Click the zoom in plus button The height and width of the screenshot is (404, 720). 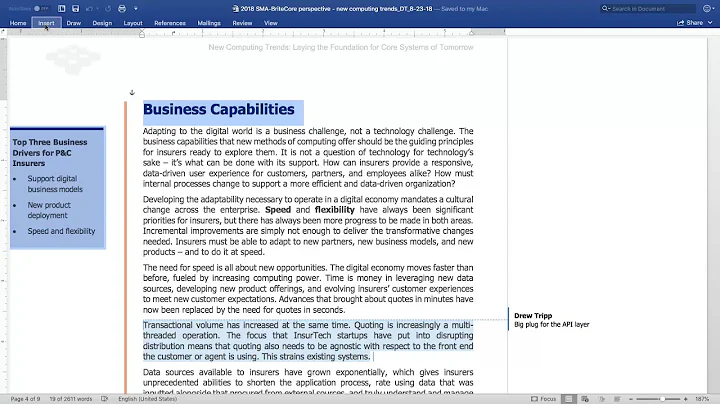tap(686, 399)
